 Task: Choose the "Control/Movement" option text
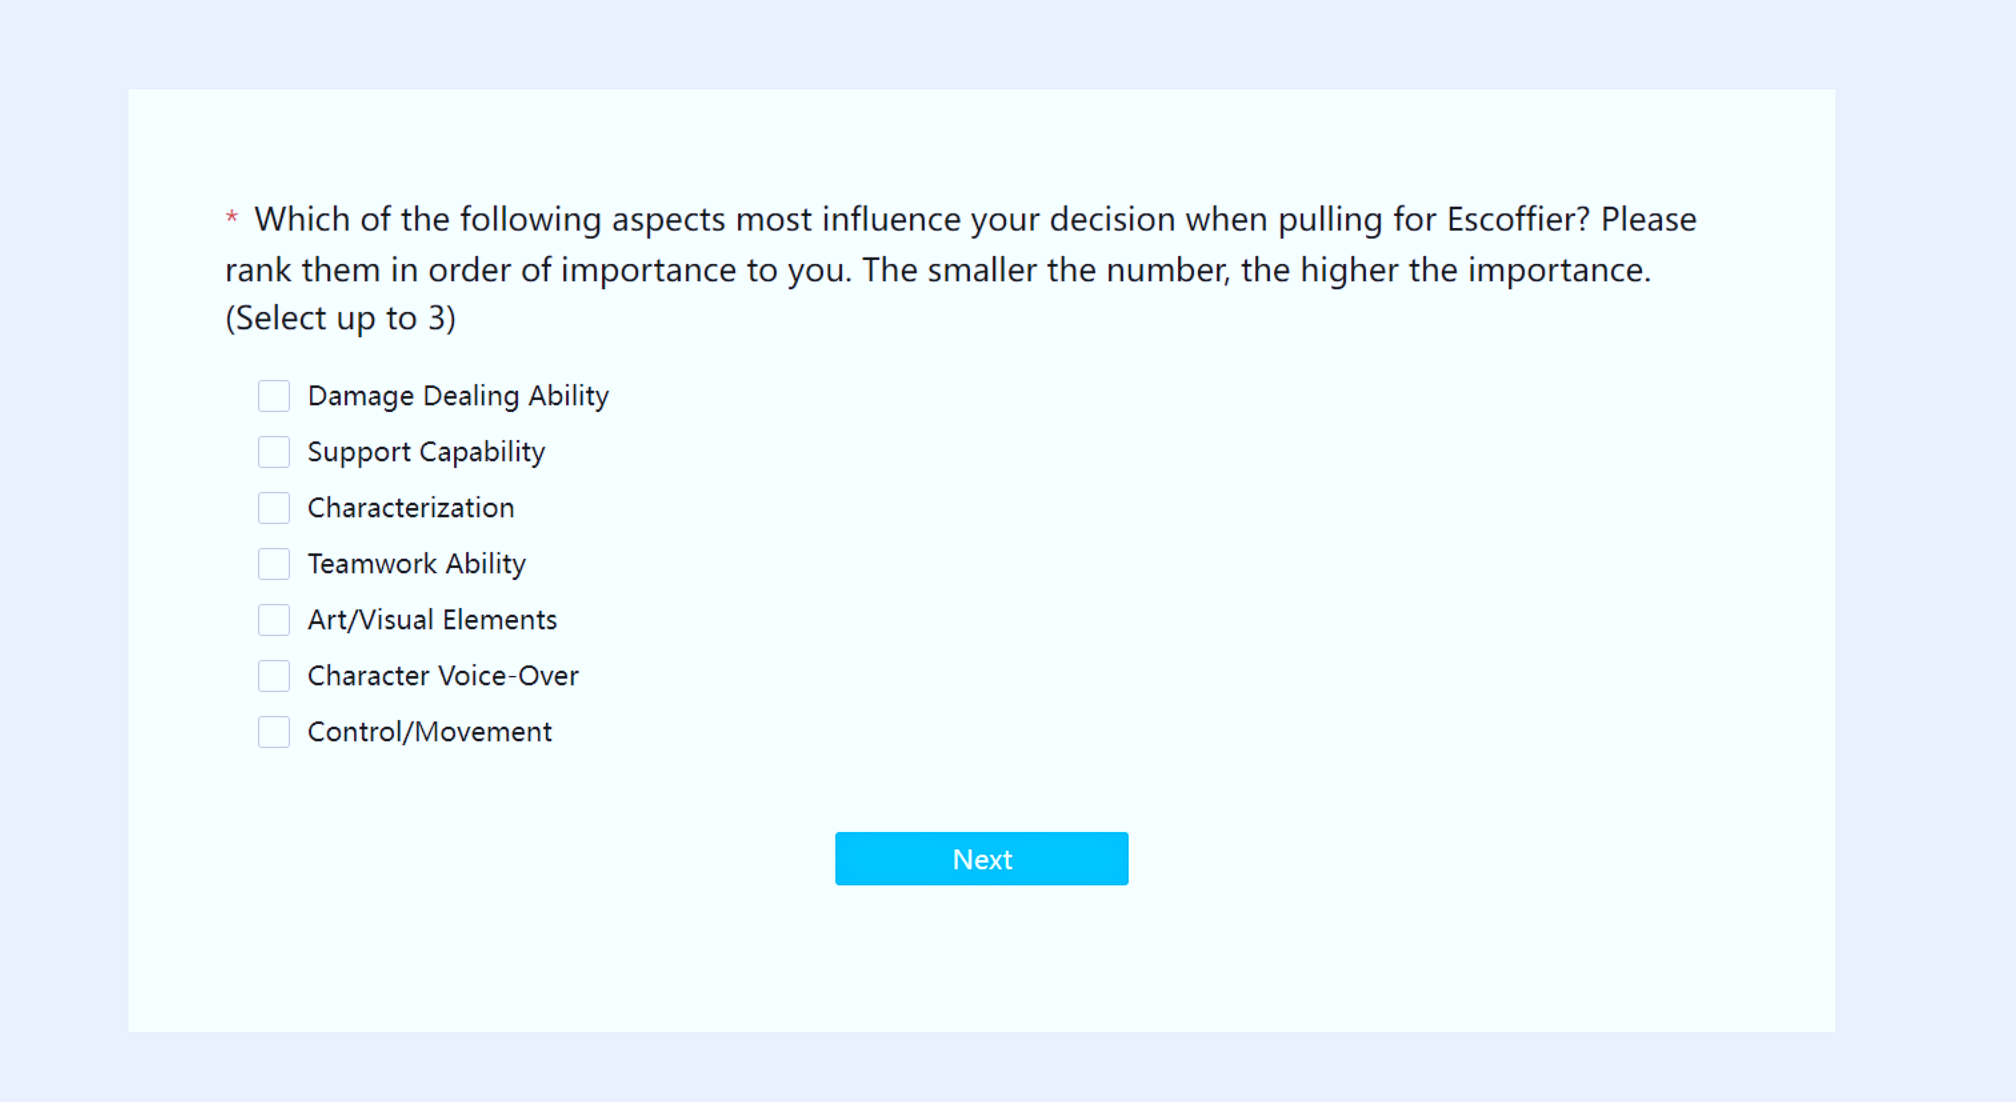tap(430, 732)
